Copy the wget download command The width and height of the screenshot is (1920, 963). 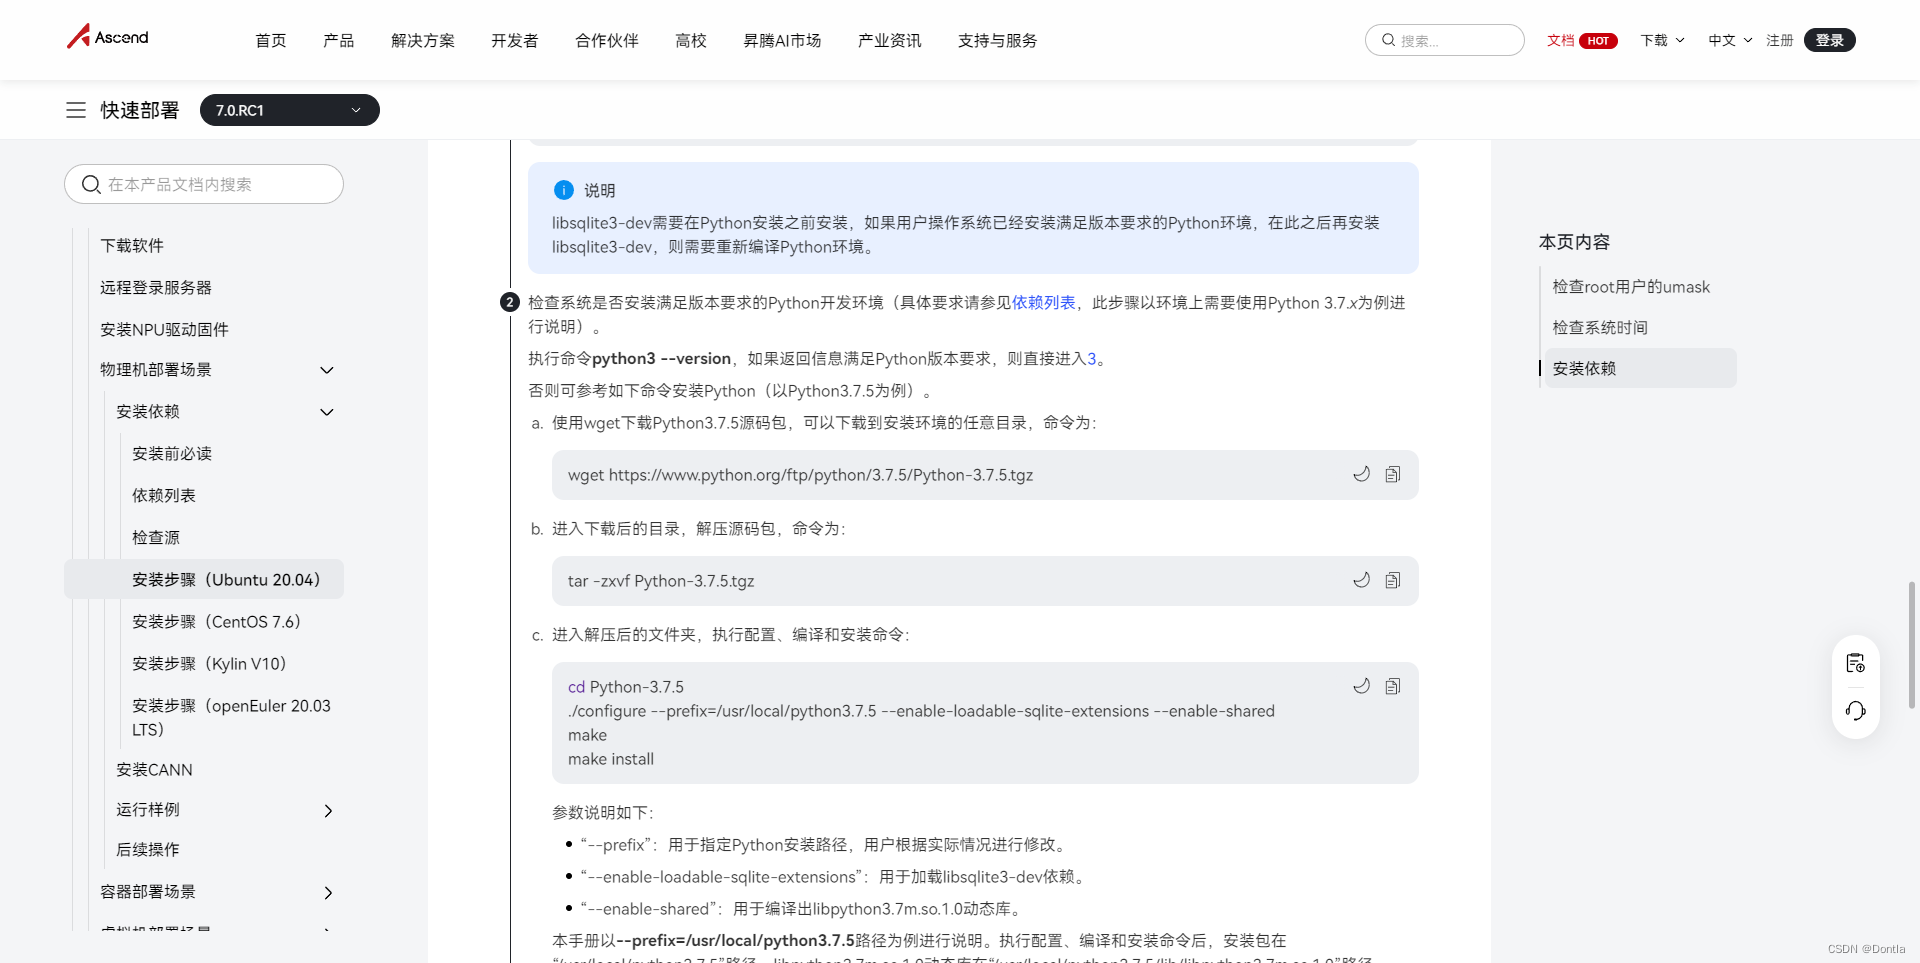click(x=1393, y=474)
